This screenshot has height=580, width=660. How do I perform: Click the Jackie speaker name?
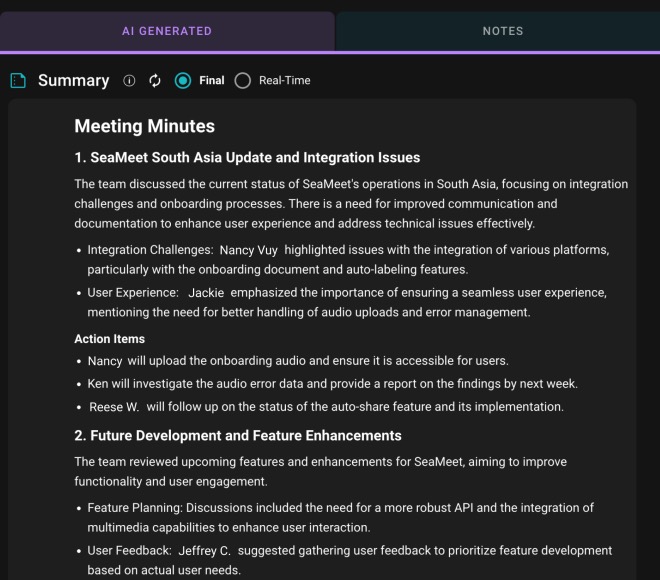pyautogui.click(x=206, y=293)
